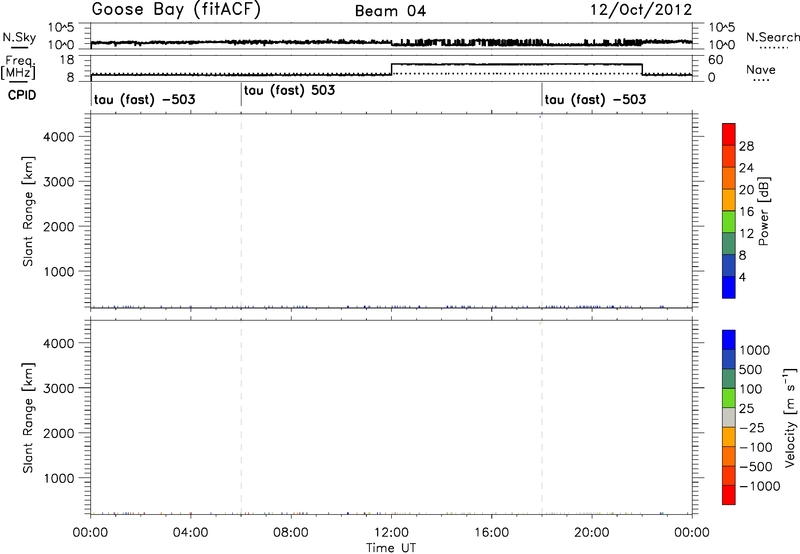Click the 2000 tick in Power panel
Image resolution: width=800 pixels, height=554 pixels.
(x=59, y=226)
